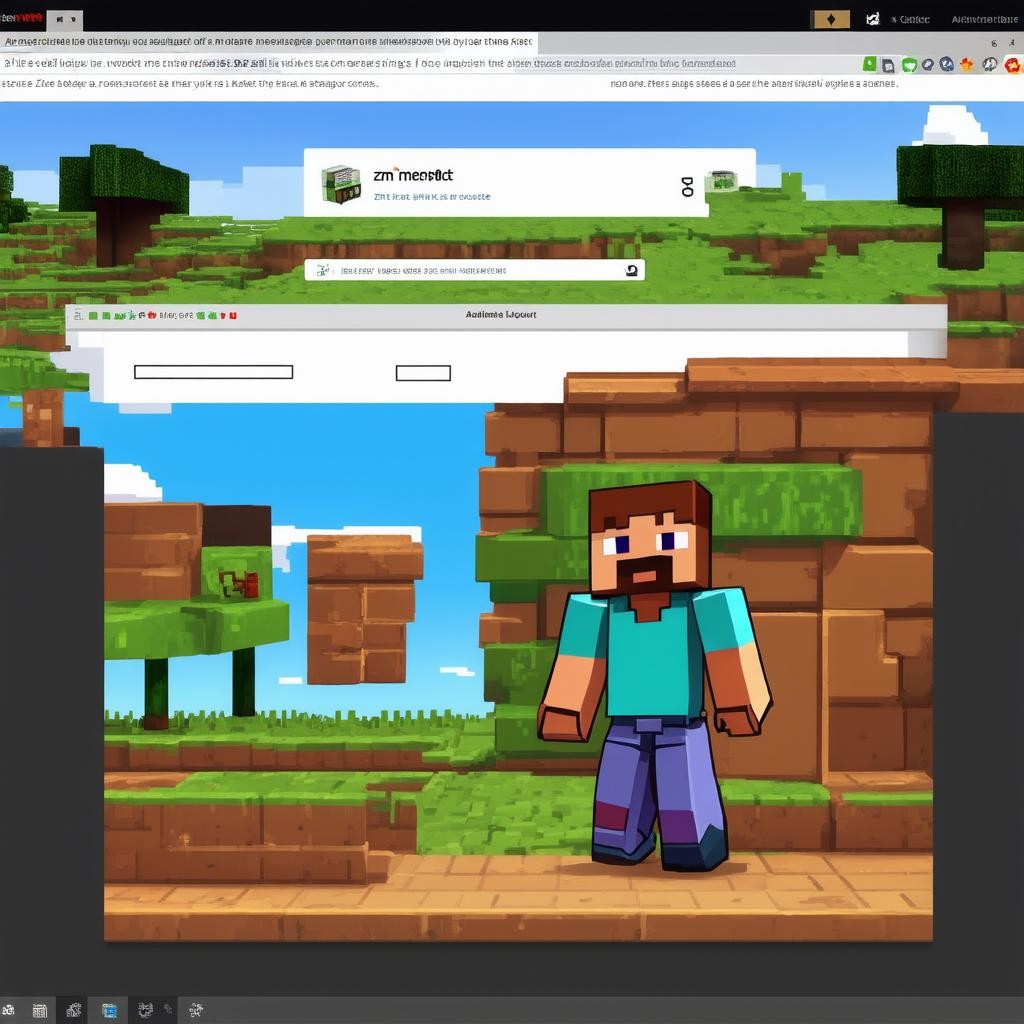The image size is (1024, 1024).
Task: Open the blue window app in taskbar
Action: (109, 1010)
